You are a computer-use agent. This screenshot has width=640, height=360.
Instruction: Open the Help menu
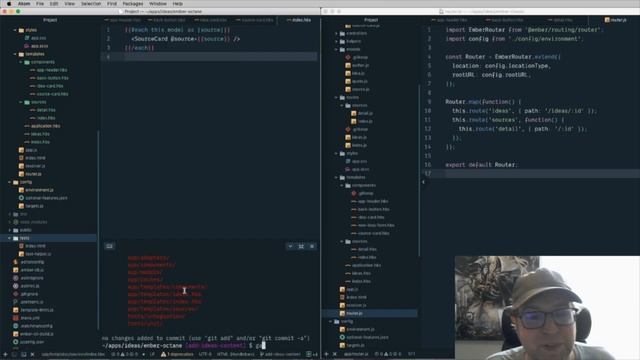(x=178, y=4)
